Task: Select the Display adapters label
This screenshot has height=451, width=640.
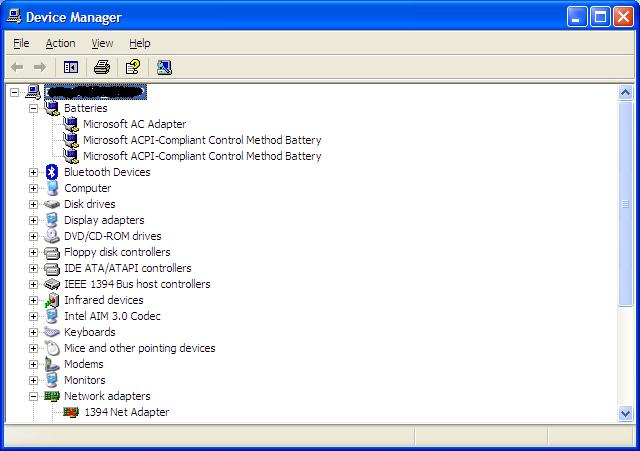Action: click(104, 220)
